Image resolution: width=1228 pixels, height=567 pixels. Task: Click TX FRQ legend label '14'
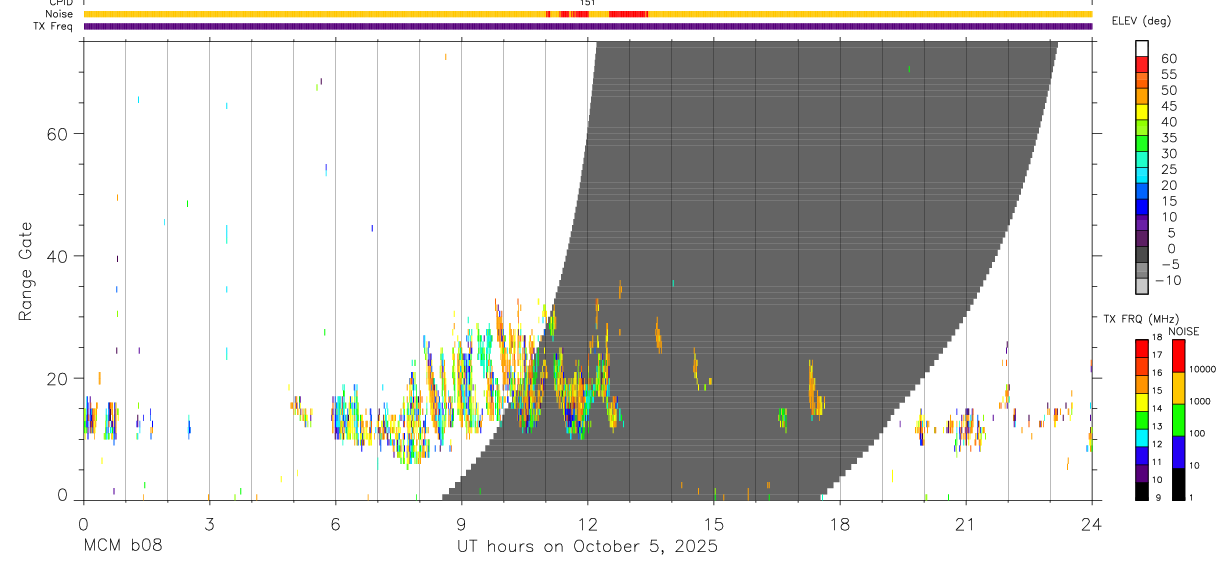tap(1156, 408)
